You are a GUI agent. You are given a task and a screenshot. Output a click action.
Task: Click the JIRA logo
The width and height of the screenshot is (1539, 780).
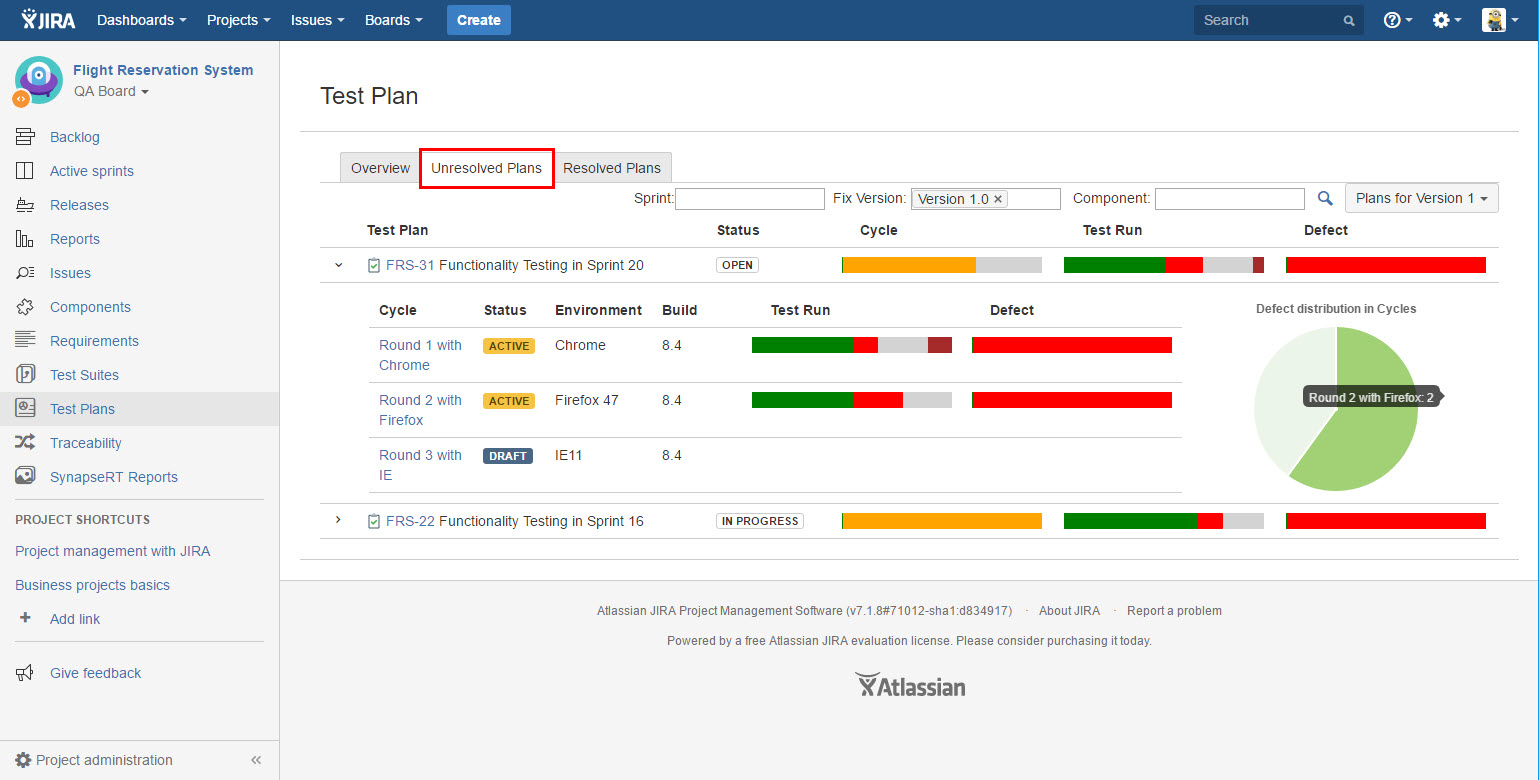48,19
